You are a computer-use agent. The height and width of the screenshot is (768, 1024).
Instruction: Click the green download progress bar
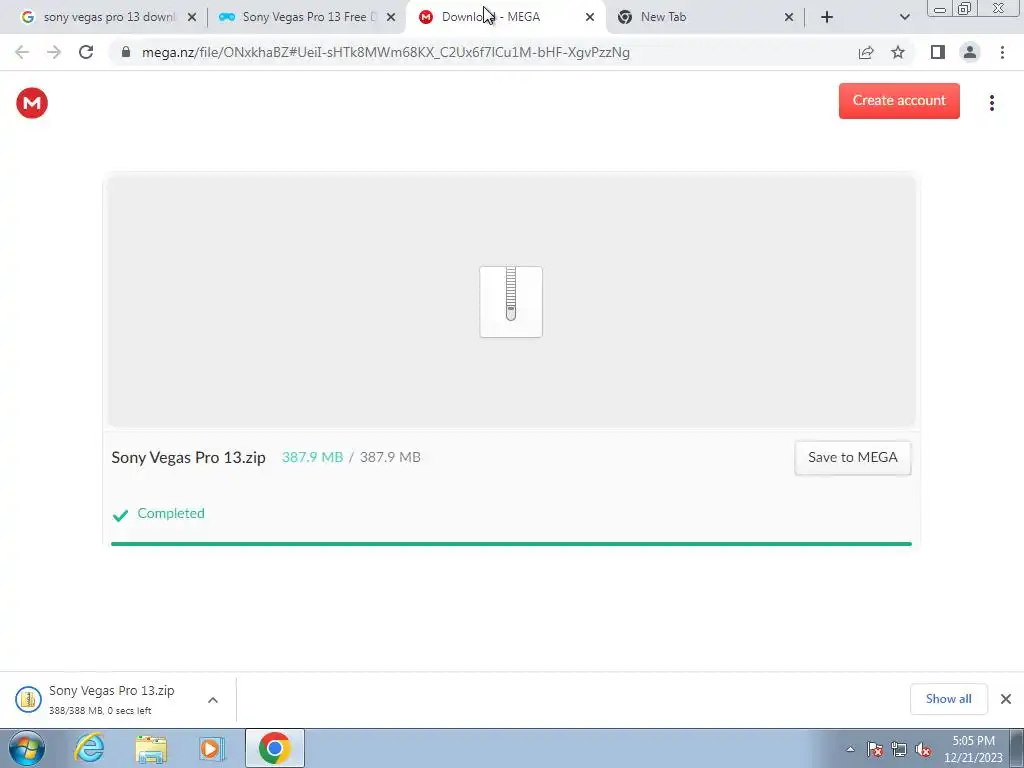(x=511, y=543)
